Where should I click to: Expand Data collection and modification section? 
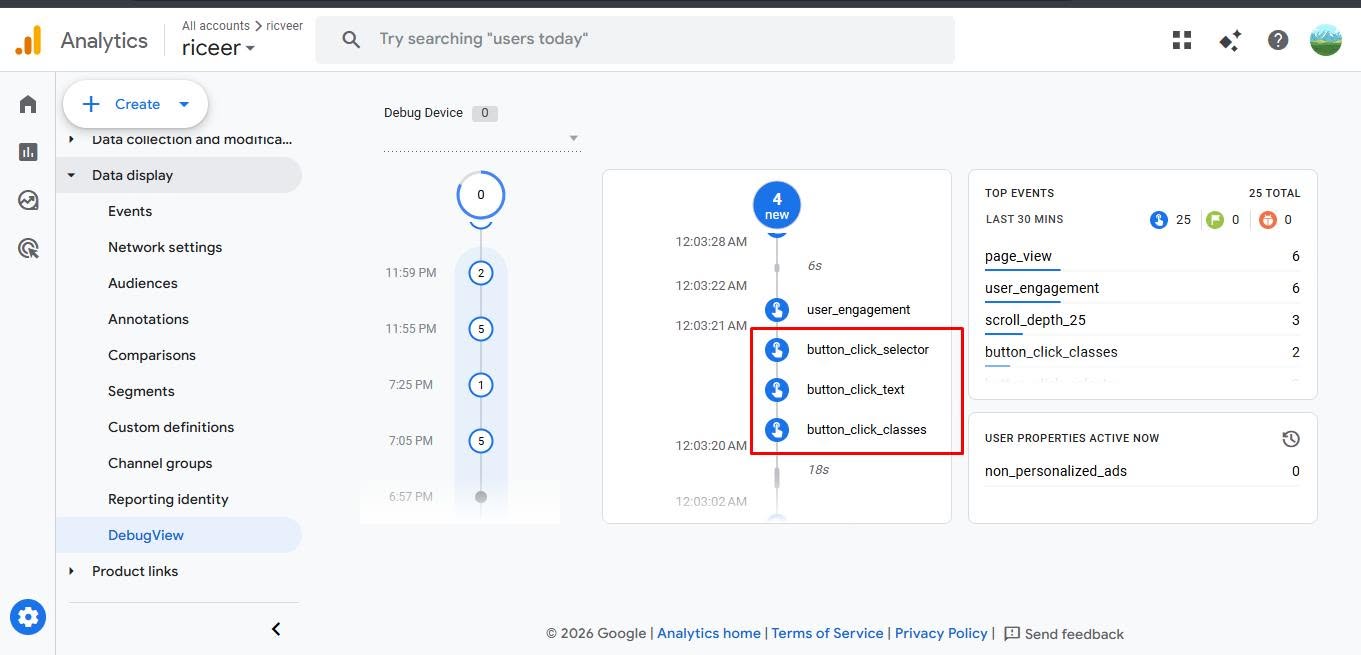click(71, 140)
